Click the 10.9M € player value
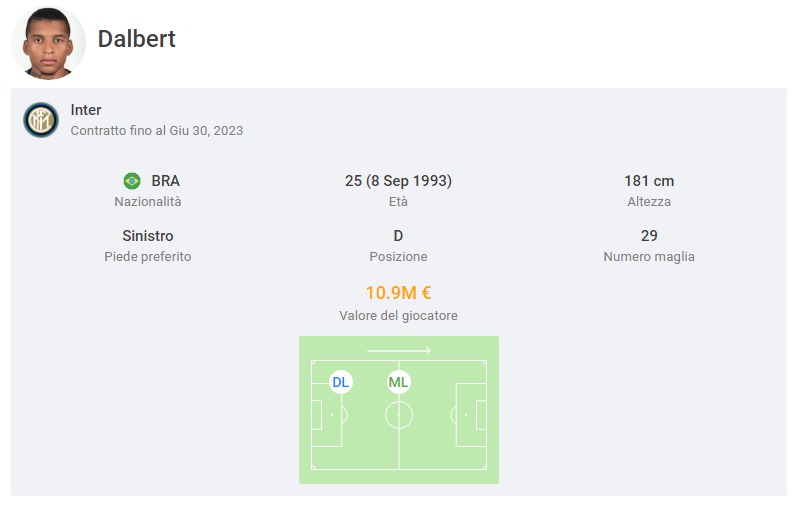The width and height of the screenshot is (792, 506). [398, 293]
